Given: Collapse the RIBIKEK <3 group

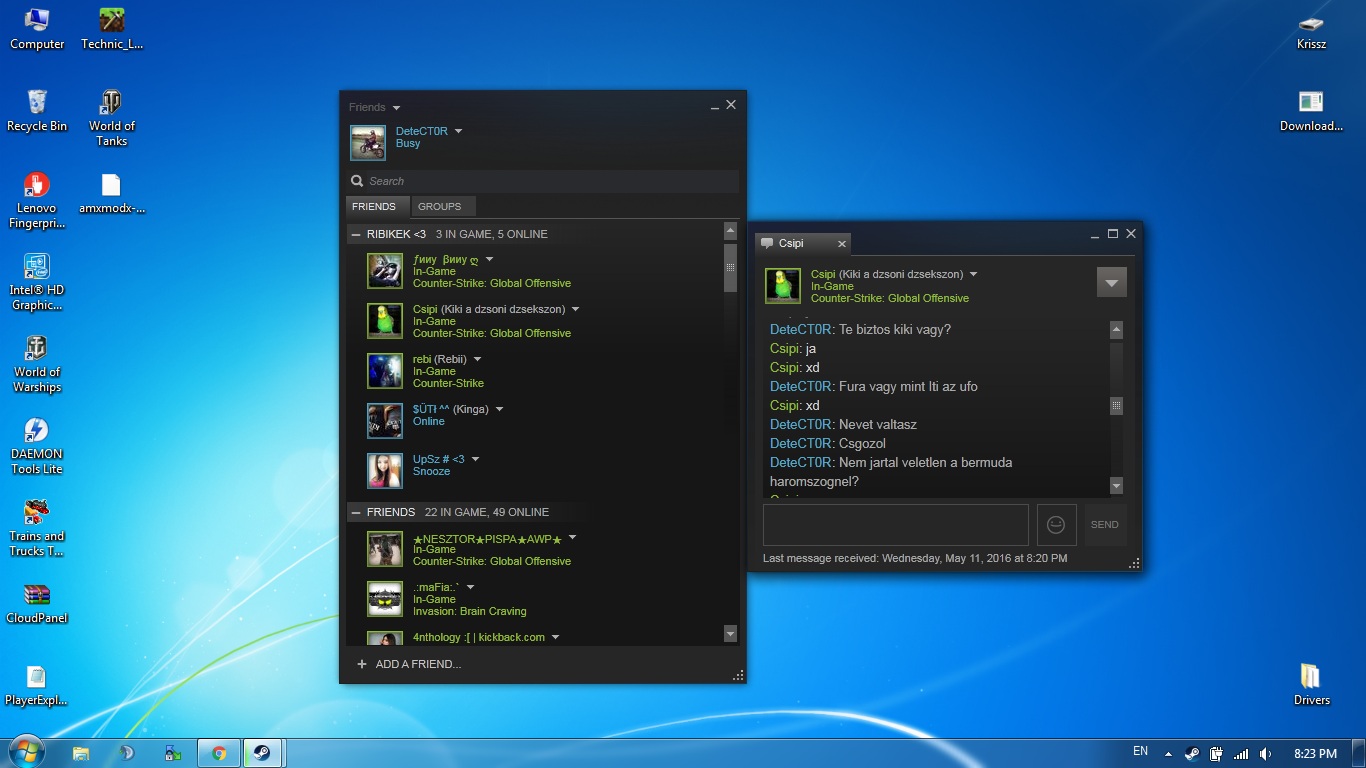Looking at the screenshot, I should [356, 234].
